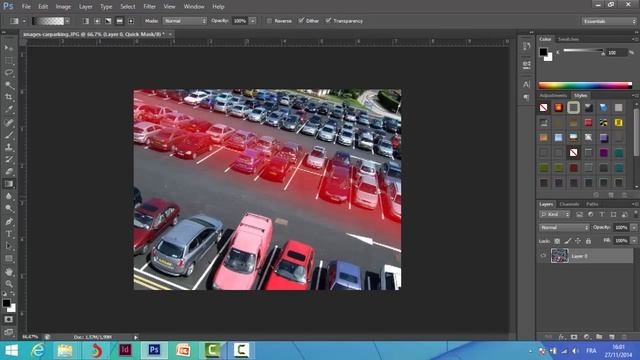Click the color spectrum ramp
Image resolution: width=640 pixels, height=360 pixels.
pos(585,85)
